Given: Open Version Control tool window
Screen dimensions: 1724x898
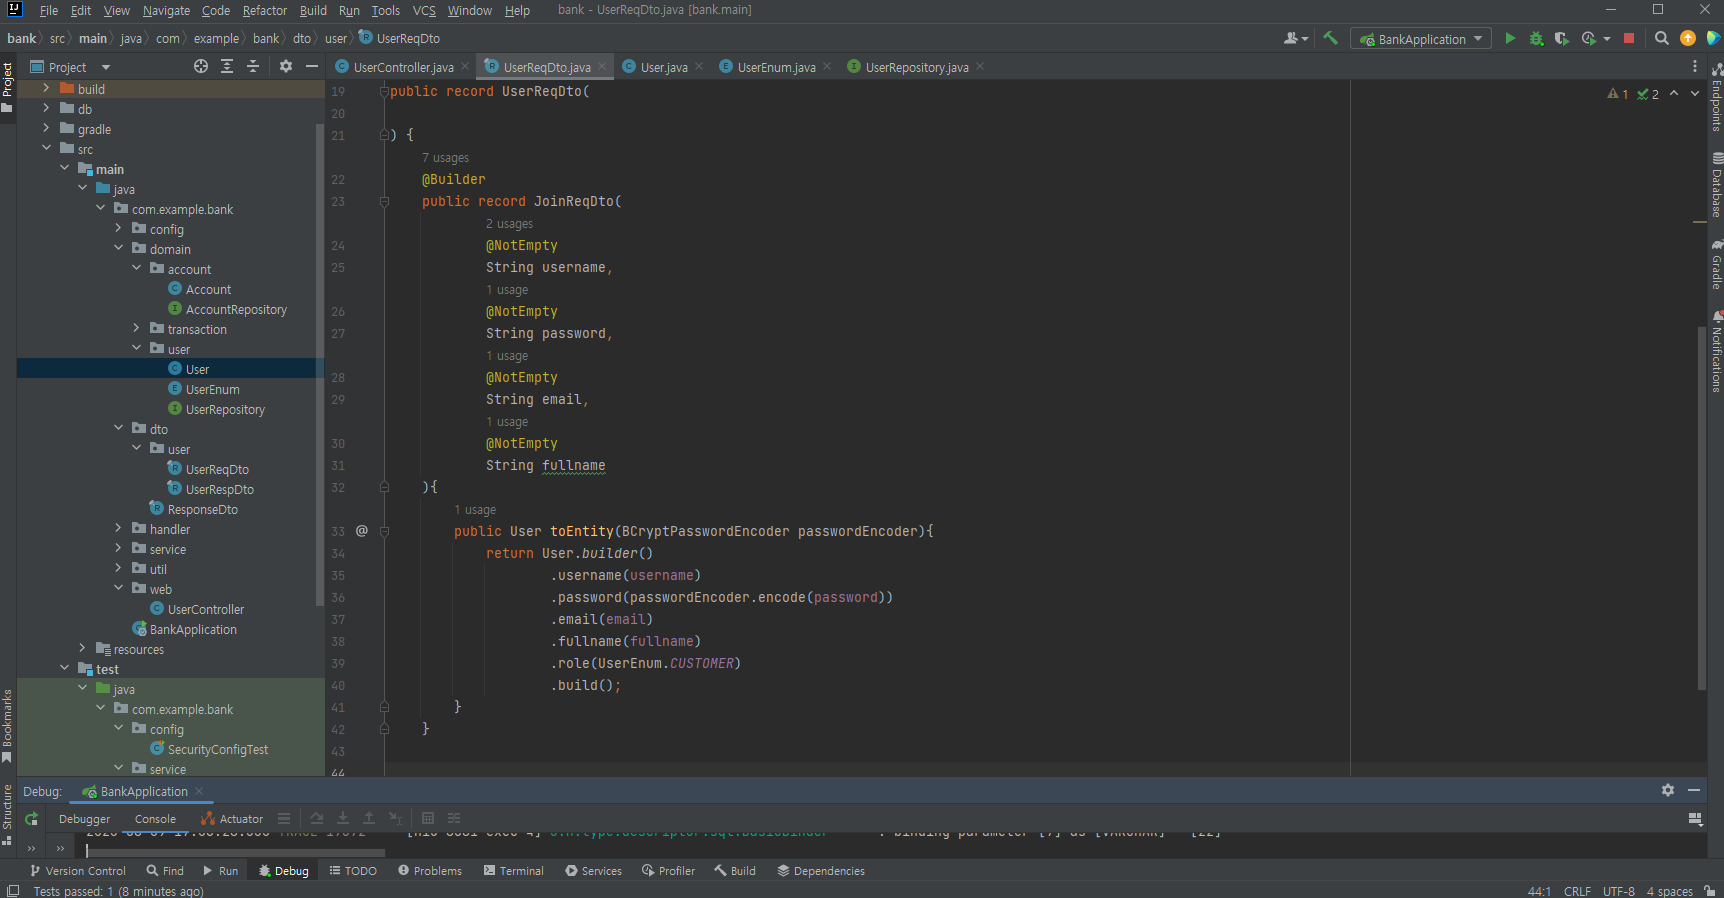Looking at the screenshot, I should coord(77,871).
